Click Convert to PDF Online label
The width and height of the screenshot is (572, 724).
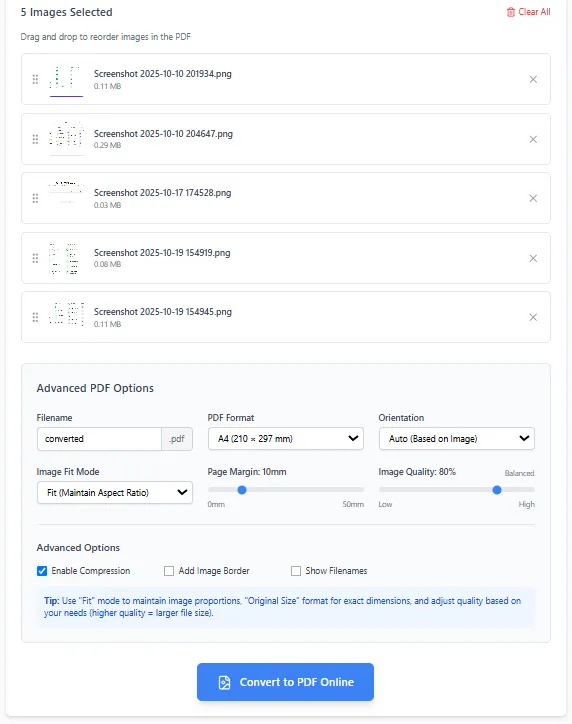pyautogui.click(x=297, y=682)
